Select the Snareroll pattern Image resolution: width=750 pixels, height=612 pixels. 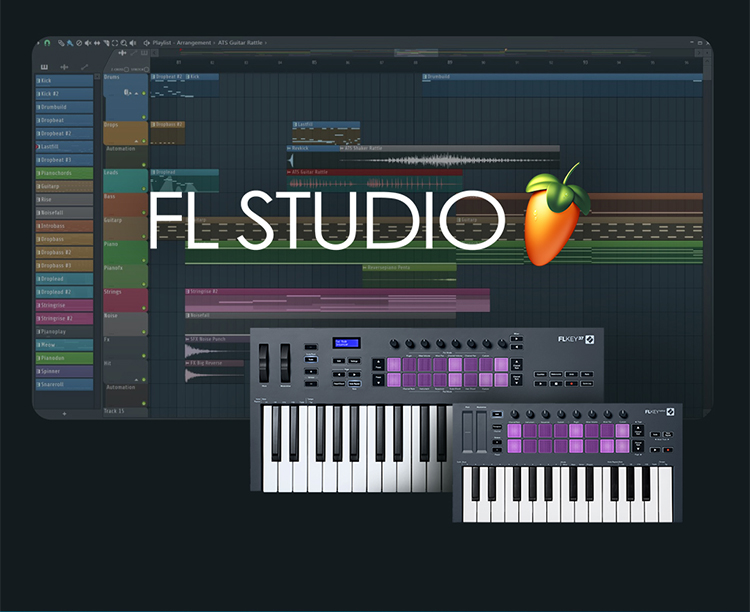point(64,385)
